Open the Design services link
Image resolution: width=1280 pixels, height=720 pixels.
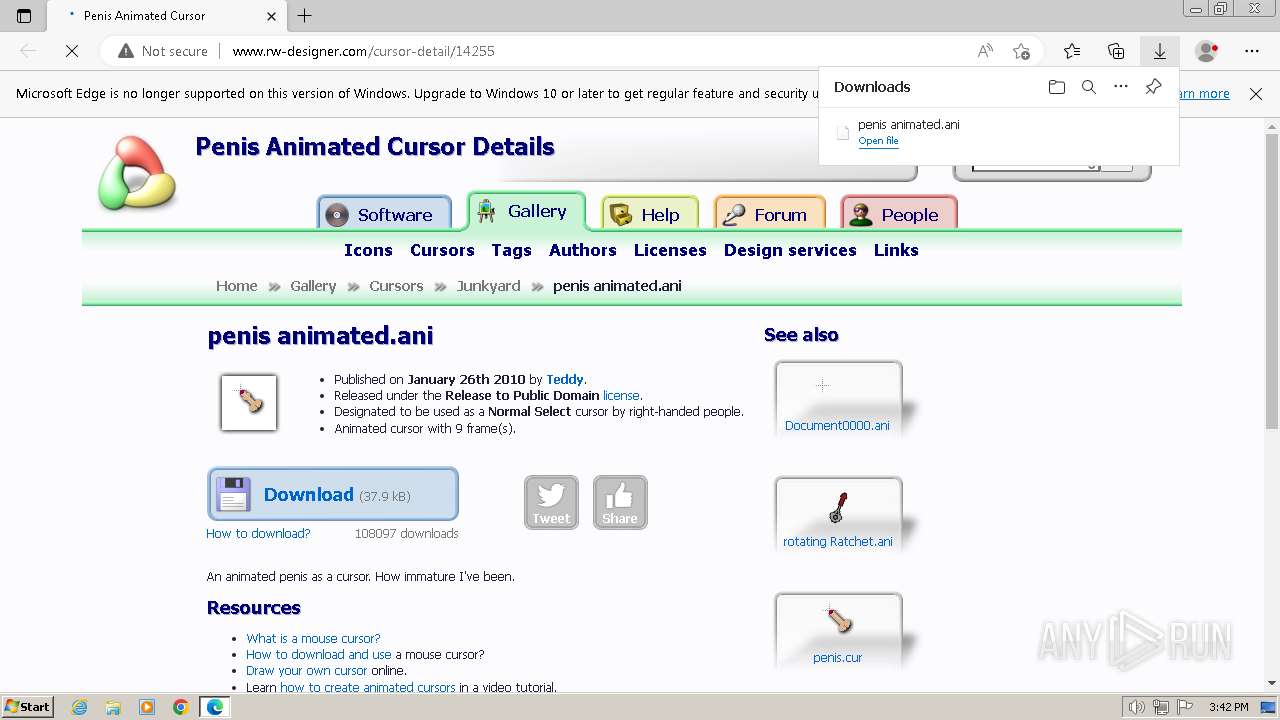point(790,250)
